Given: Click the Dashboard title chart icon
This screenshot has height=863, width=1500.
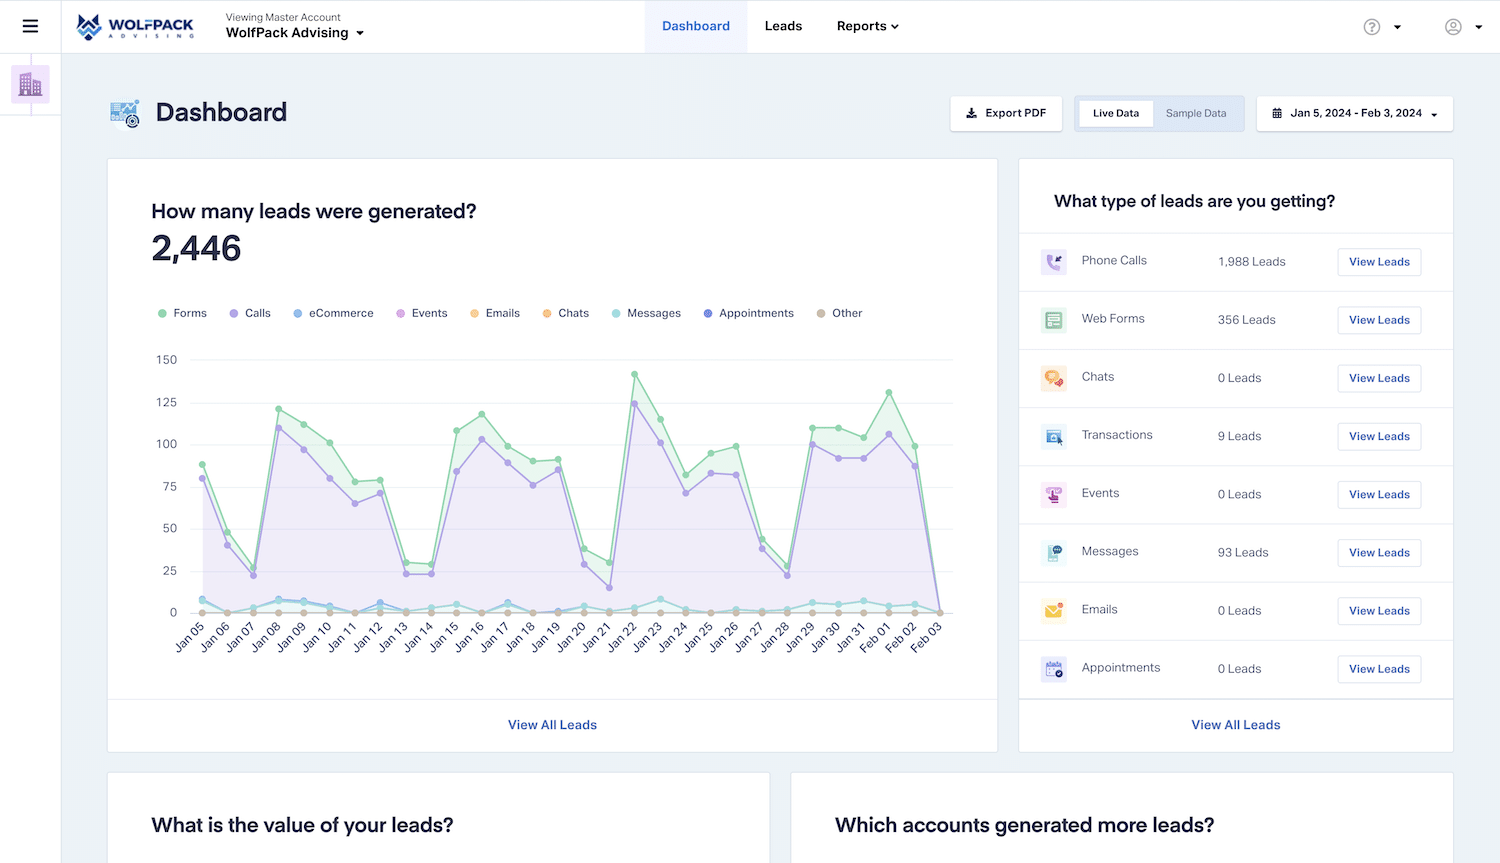Looking at the screenshot, I should coord(125,113).
